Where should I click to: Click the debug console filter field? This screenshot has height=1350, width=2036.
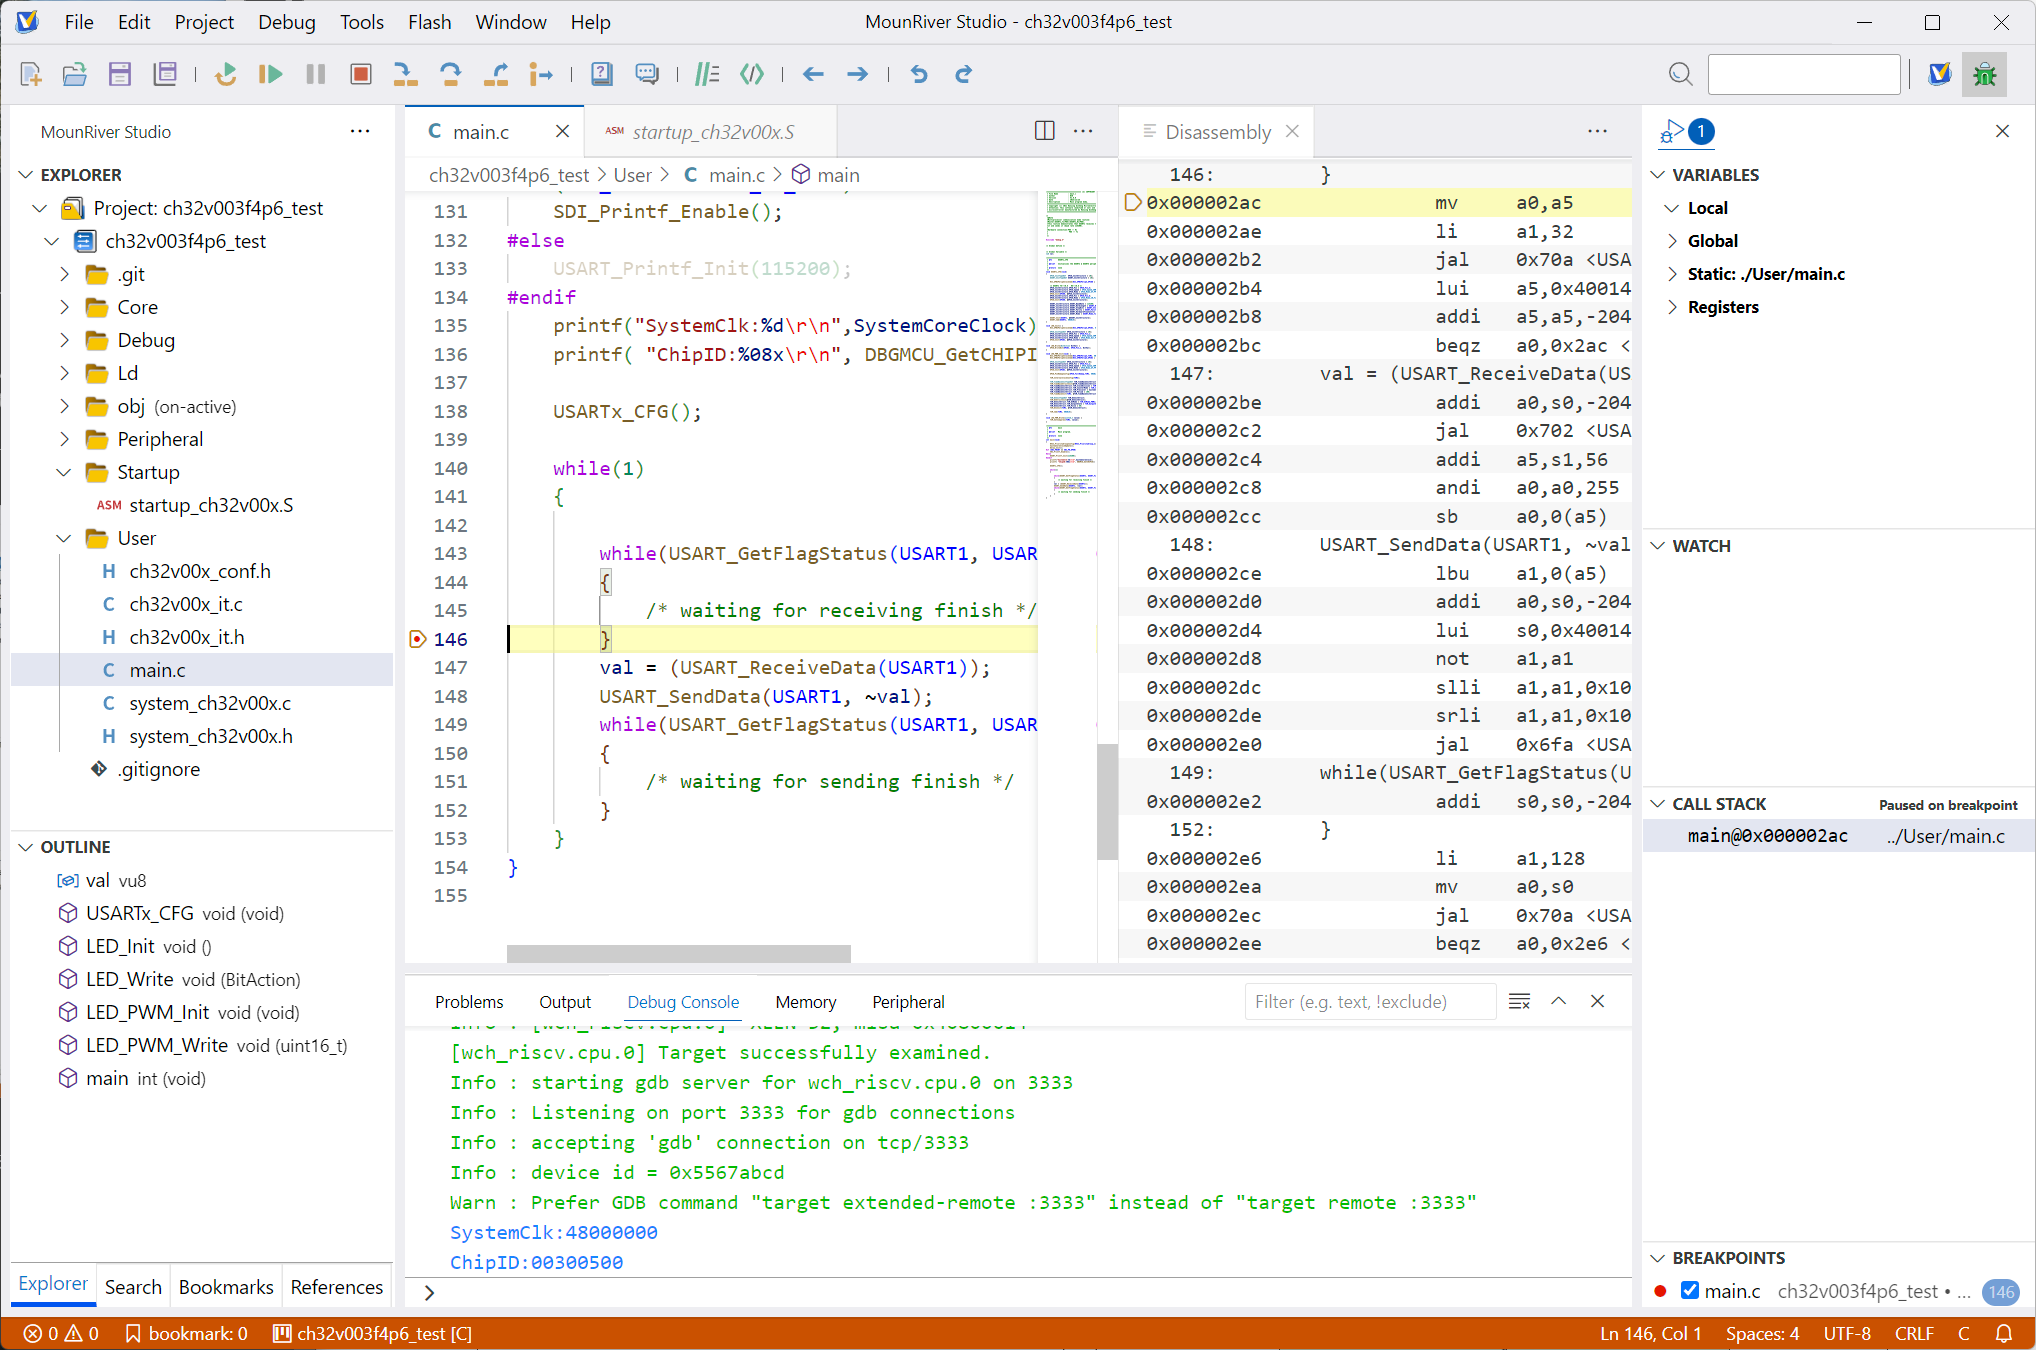[x=1368, y=1002]
